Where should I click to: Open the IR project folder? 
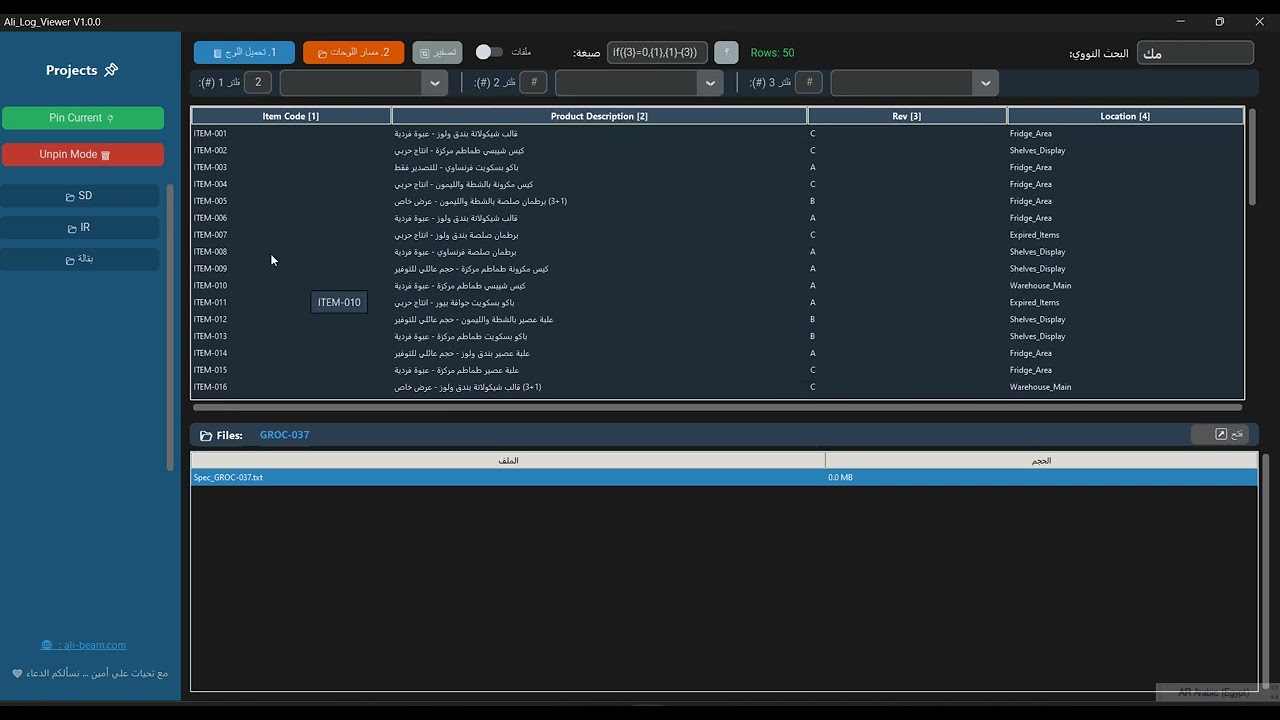coord(80,228)
